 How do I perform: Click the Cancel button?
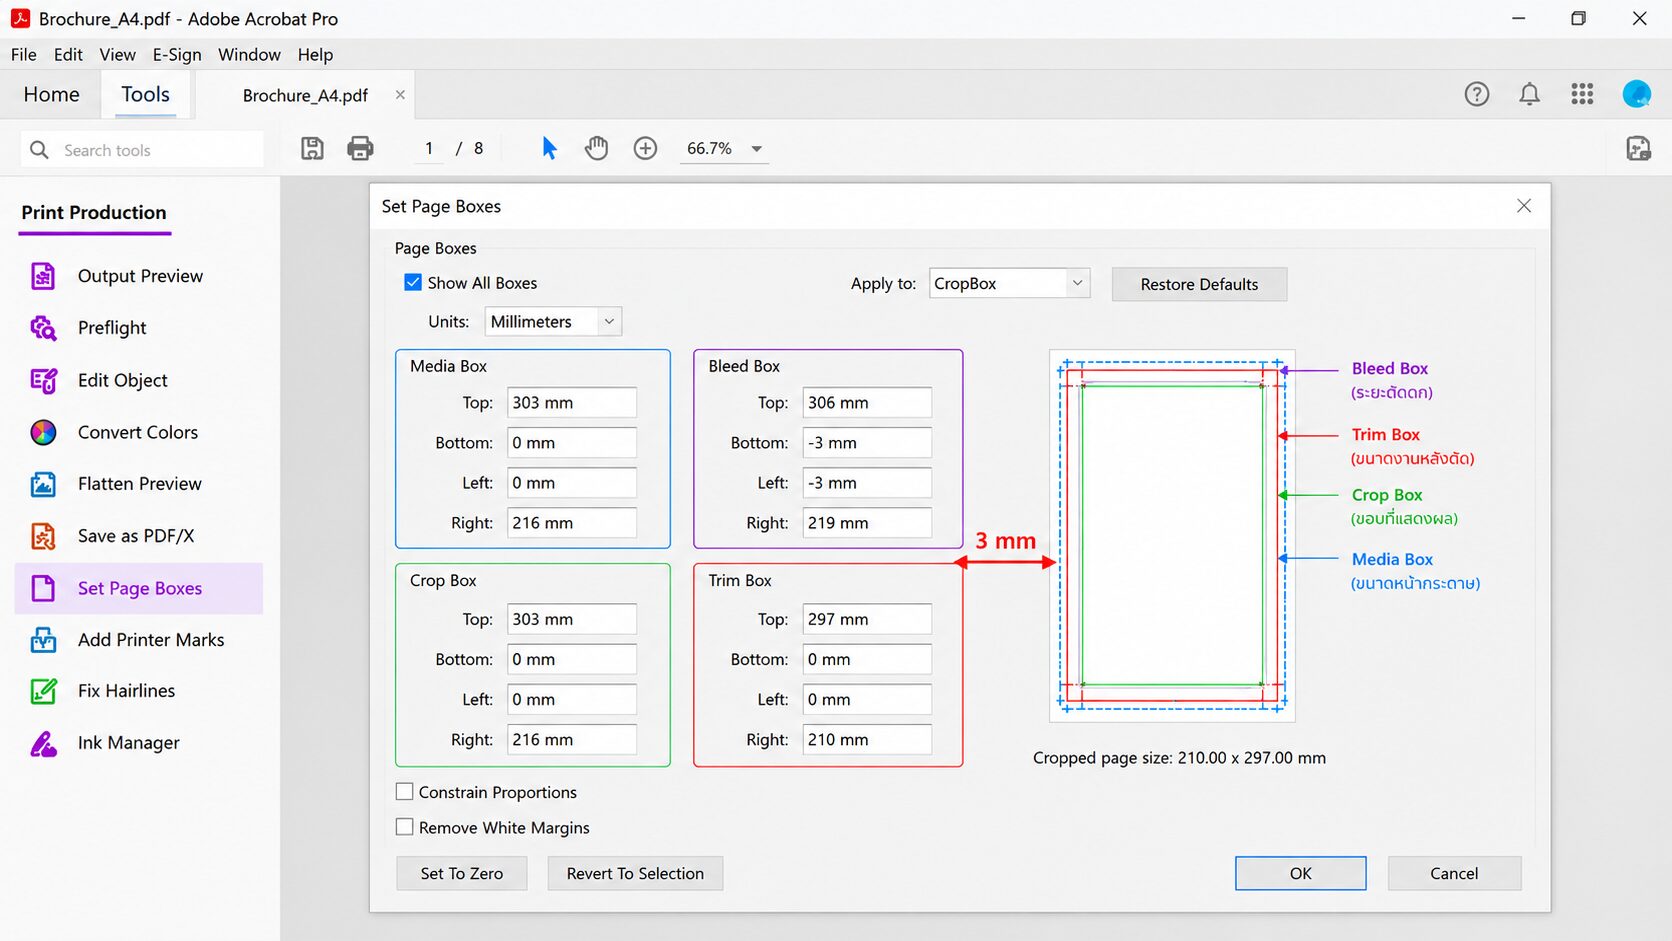1454,874
